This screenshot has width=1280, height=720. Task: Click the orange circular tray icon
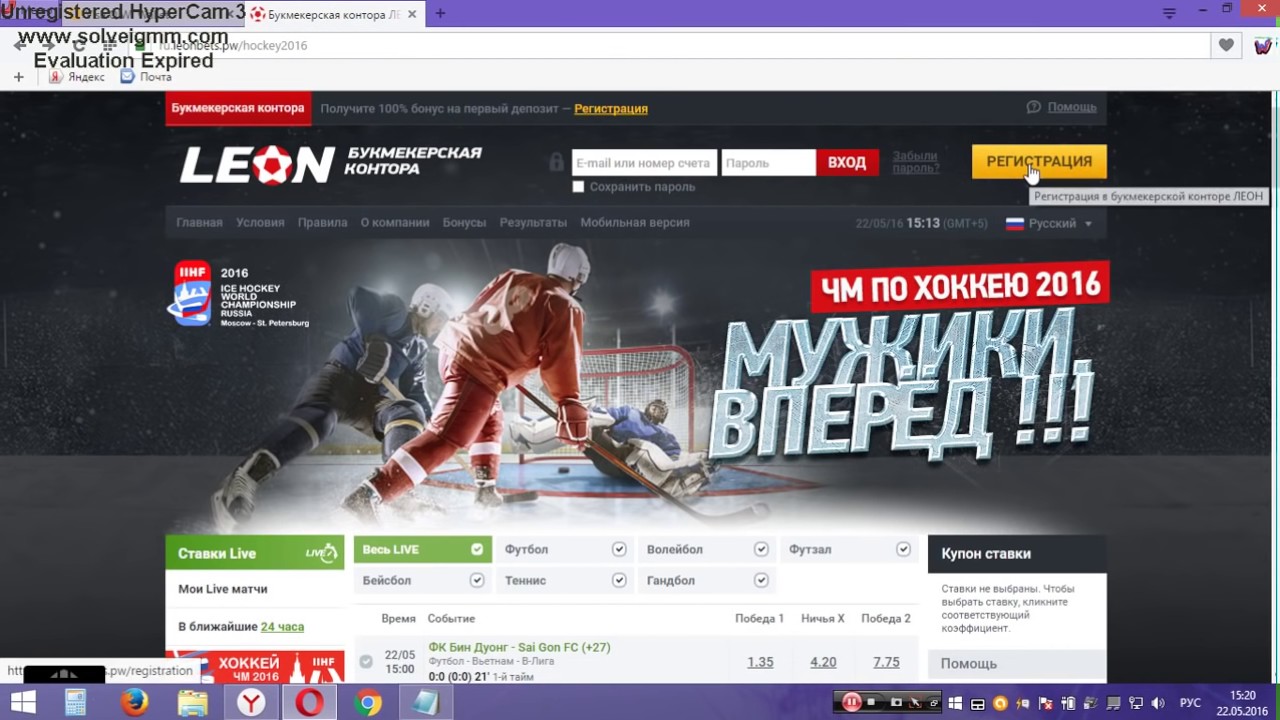pyautogui.click(x=999, y=703)
